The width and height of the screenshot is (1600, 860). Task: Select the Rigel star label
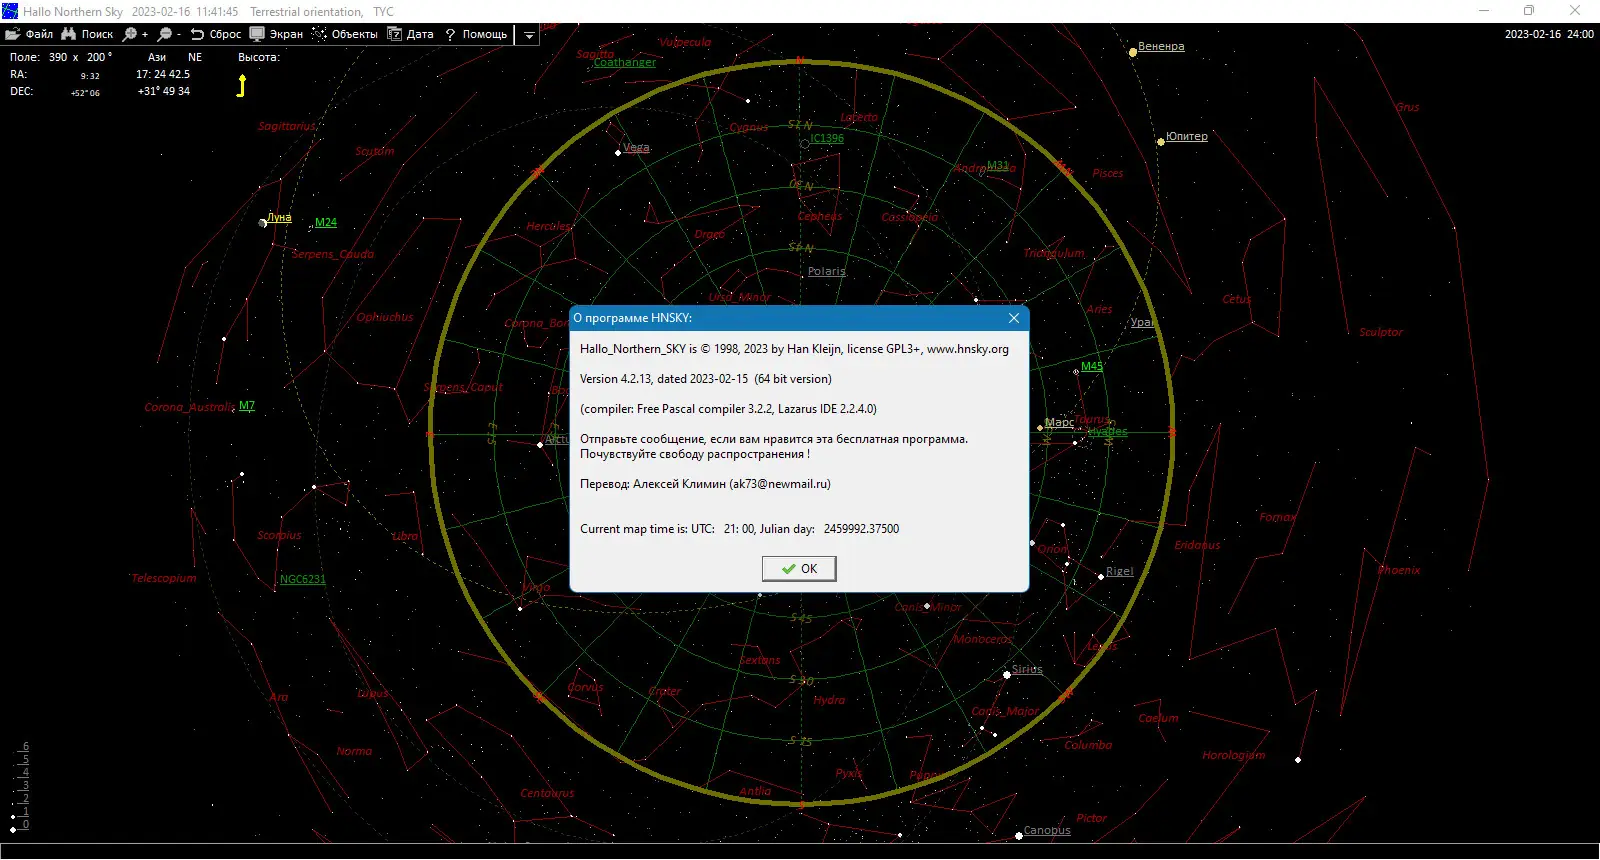click(x=1120, y=572)
